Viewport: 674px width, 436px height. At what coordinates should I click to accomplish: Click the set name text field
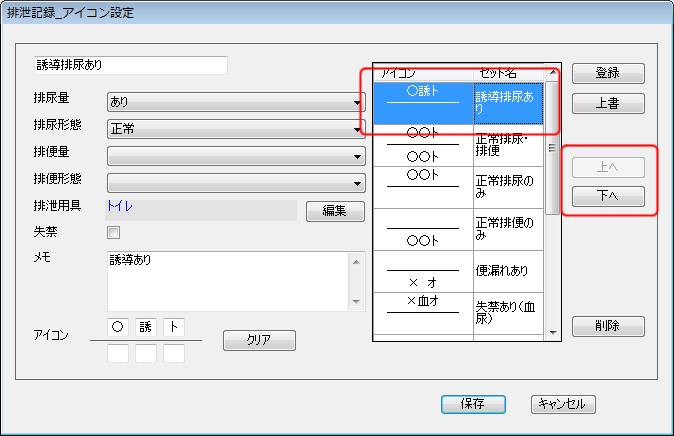coord(130,66)
